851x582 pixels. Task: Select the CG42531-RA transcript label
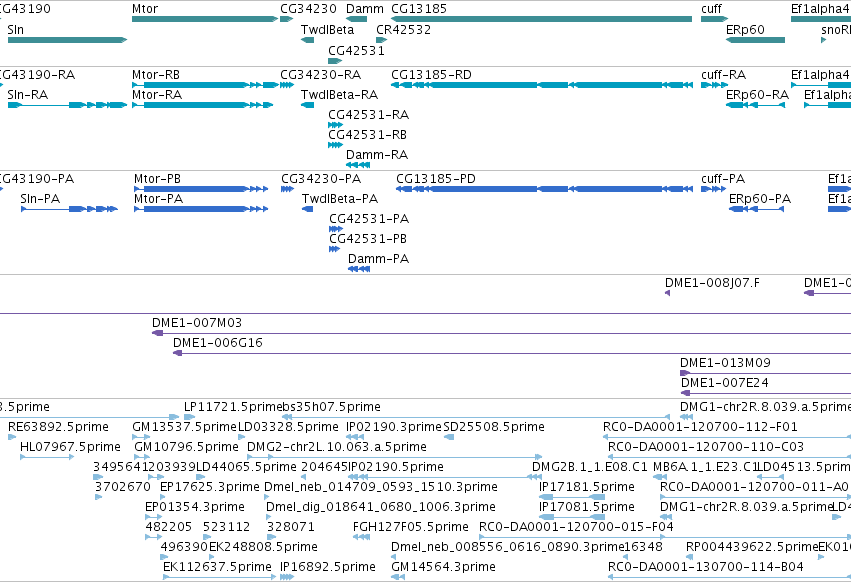point(369,115)
